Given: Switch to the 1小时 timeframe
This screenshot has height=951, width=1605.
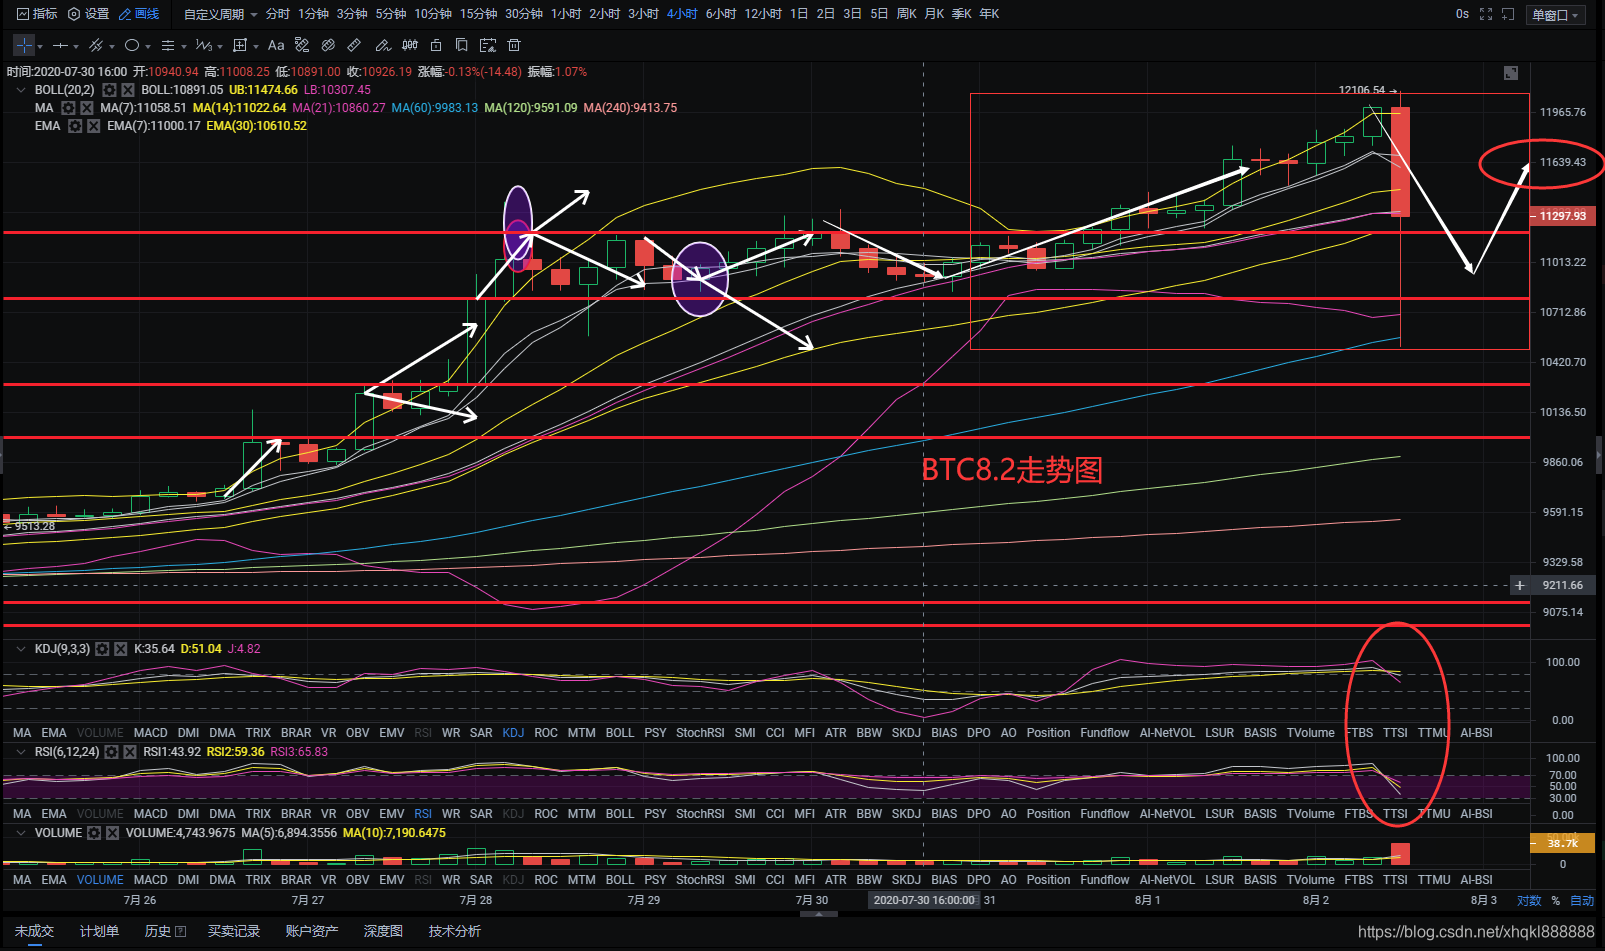Looking at the screenshot, I should 566,14.
